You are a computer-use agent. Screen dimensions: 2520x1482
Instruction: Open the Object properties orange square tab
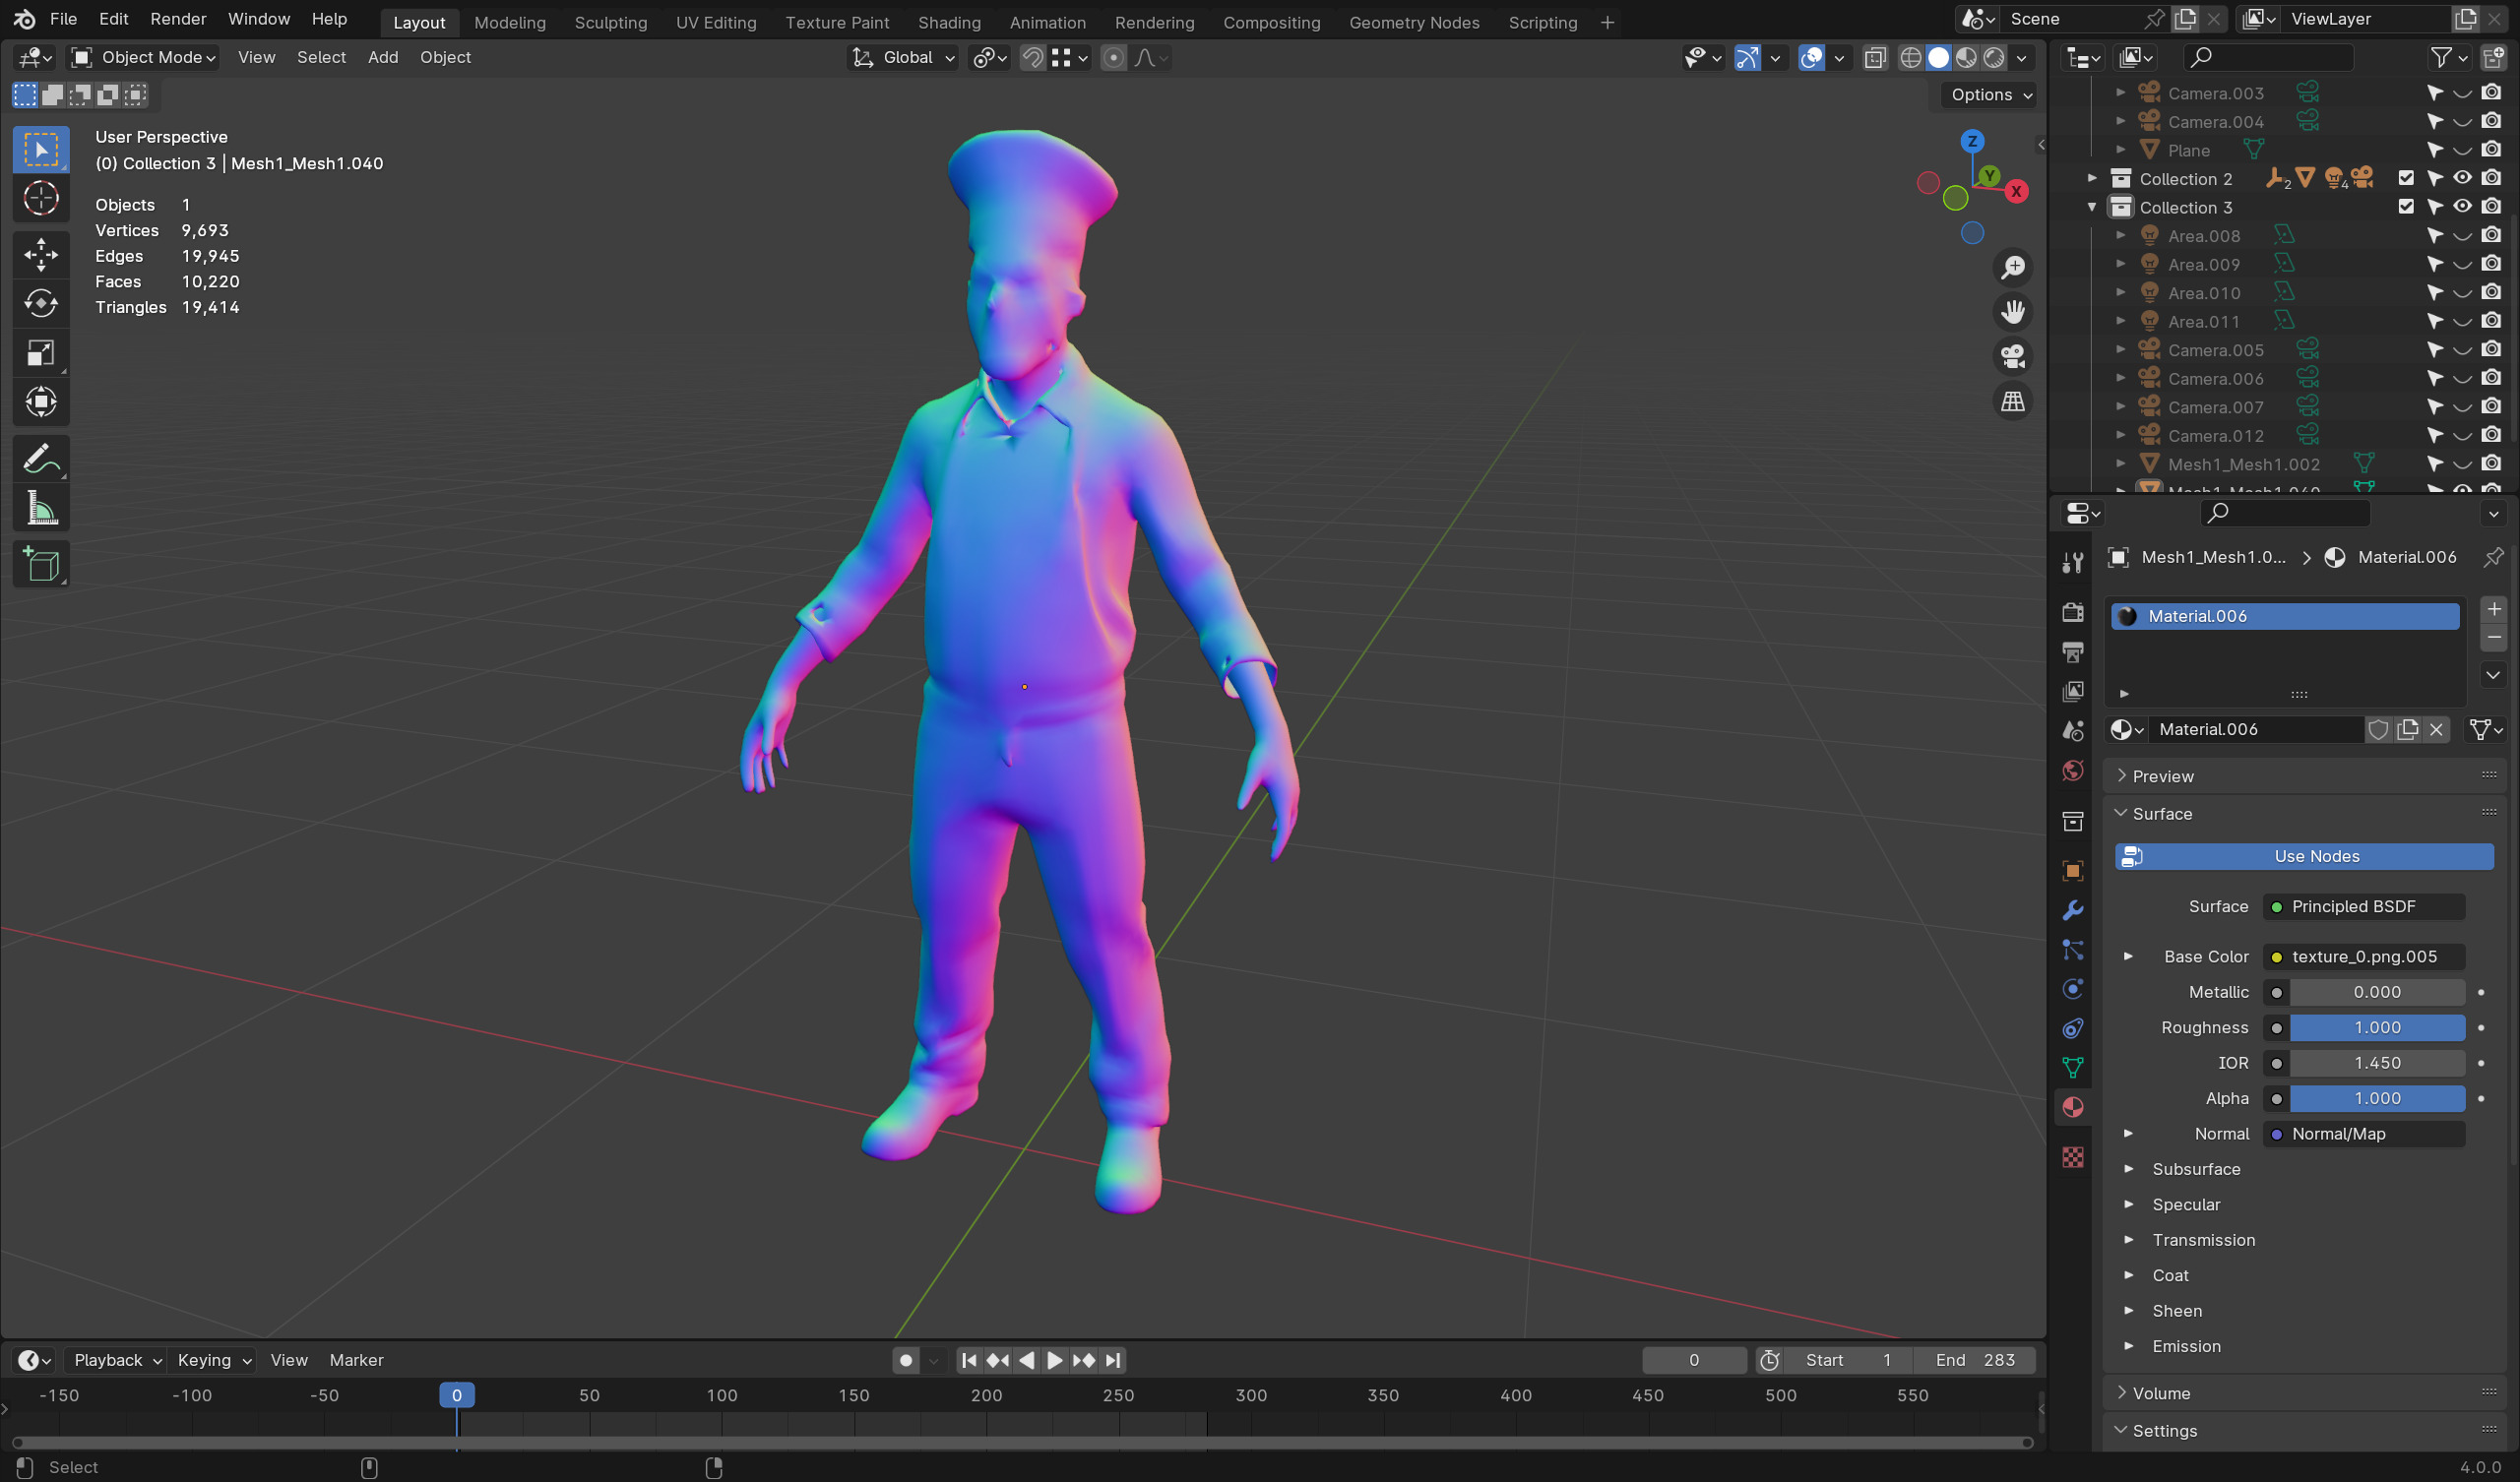2073,871
